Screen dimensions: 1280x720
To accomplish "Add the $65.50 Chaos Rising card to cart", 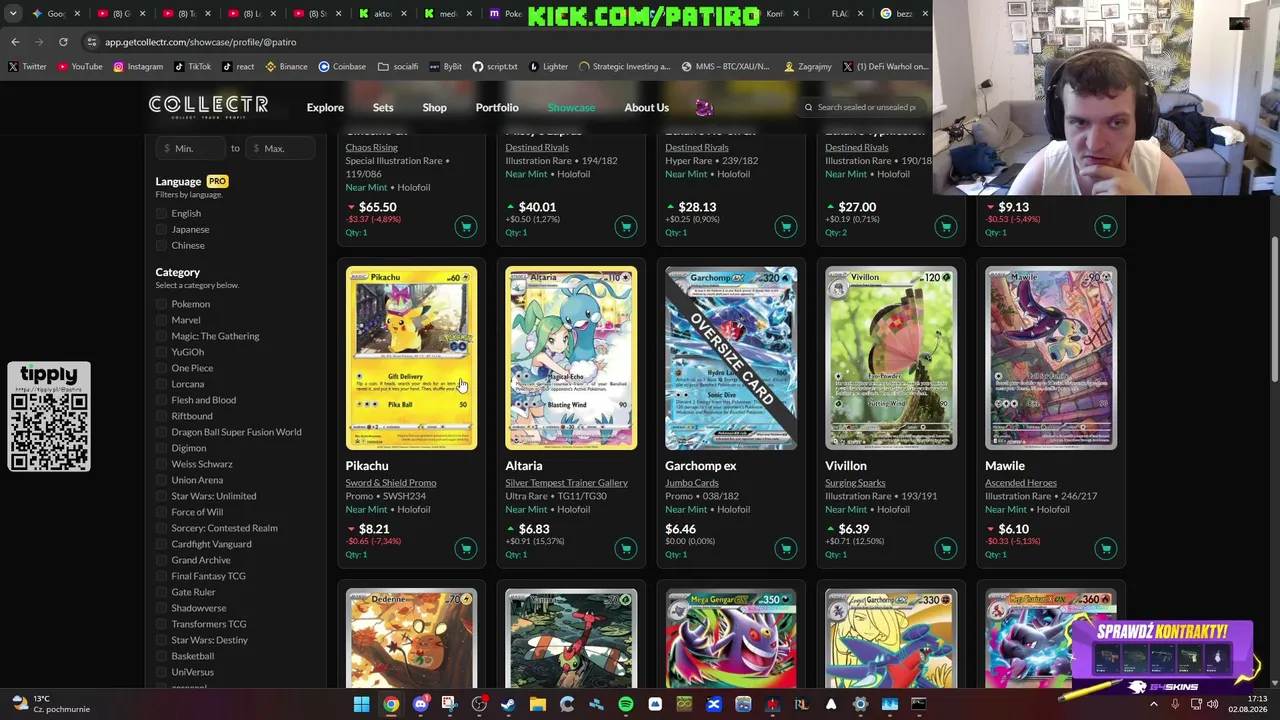I will pos(466,226).
